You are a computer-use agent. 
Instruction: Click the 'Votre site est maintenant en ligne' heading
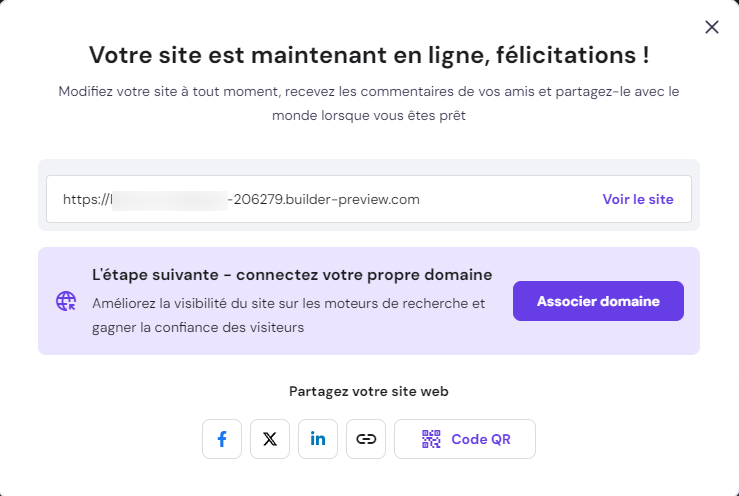coord(369,54)
